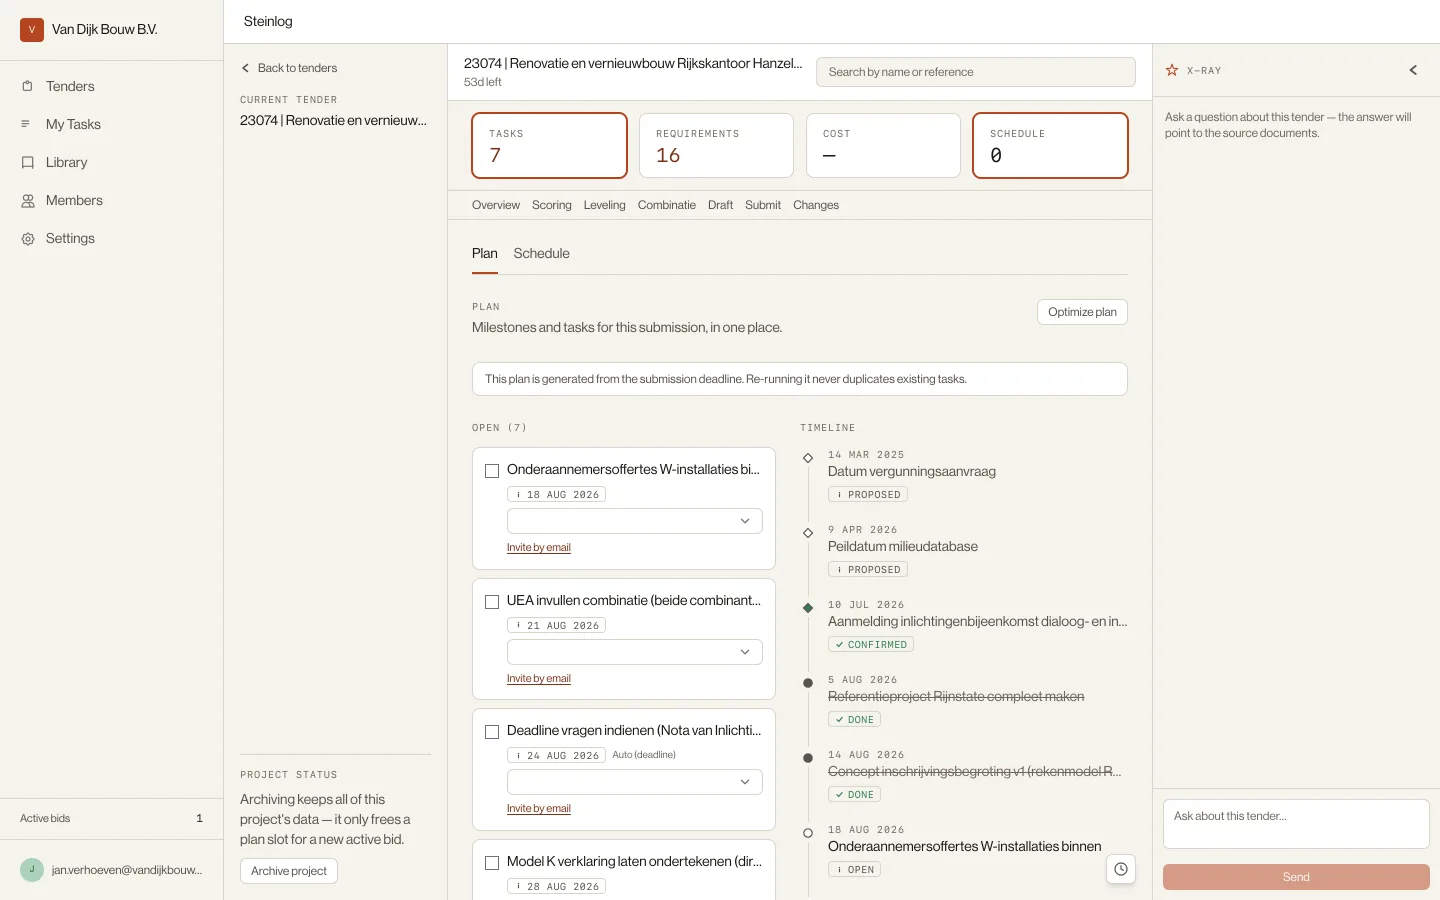Select the Datum vergunningsaanvraag diamond marker
Viewport: 1440px width, 900px height.
808,458
